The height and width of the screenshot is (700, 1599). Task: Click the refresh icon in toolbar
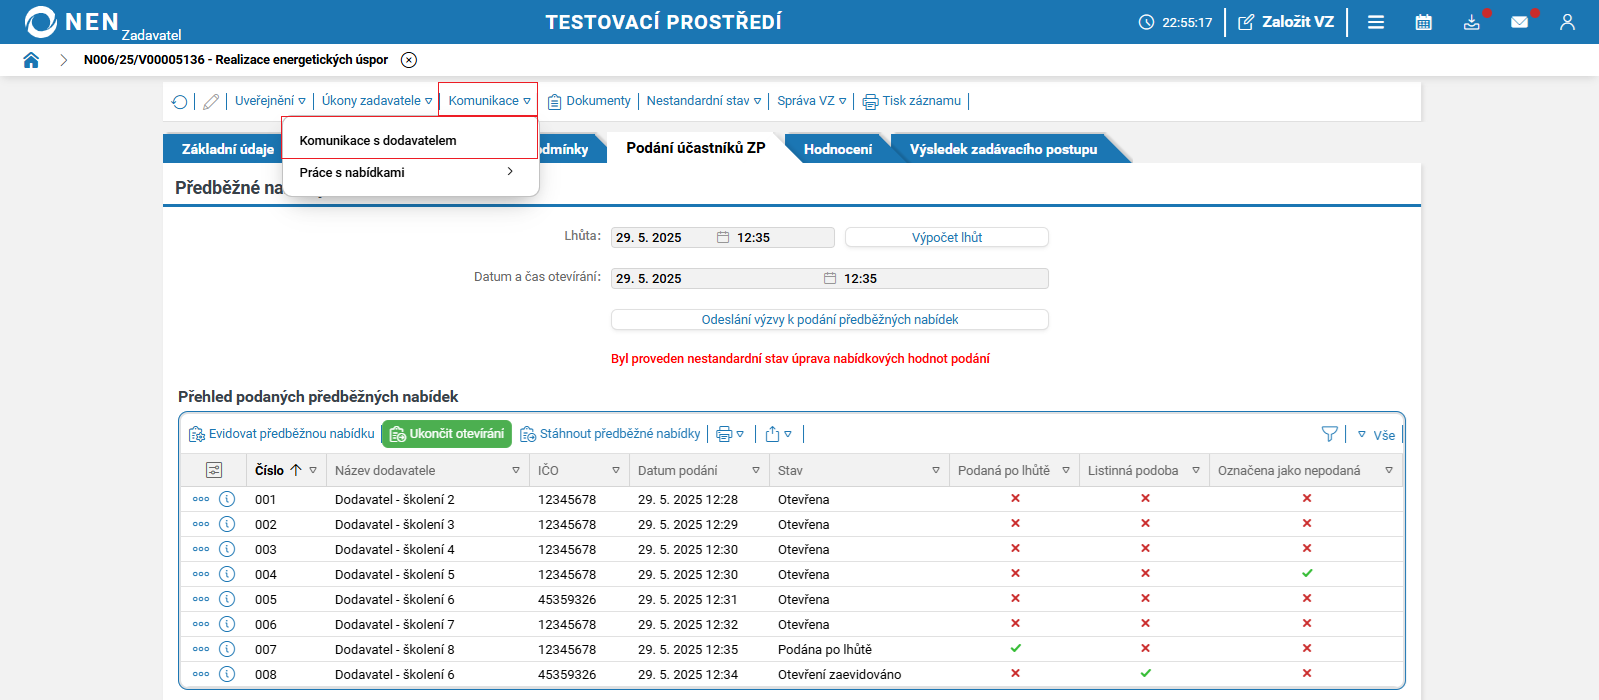[180, 101]
